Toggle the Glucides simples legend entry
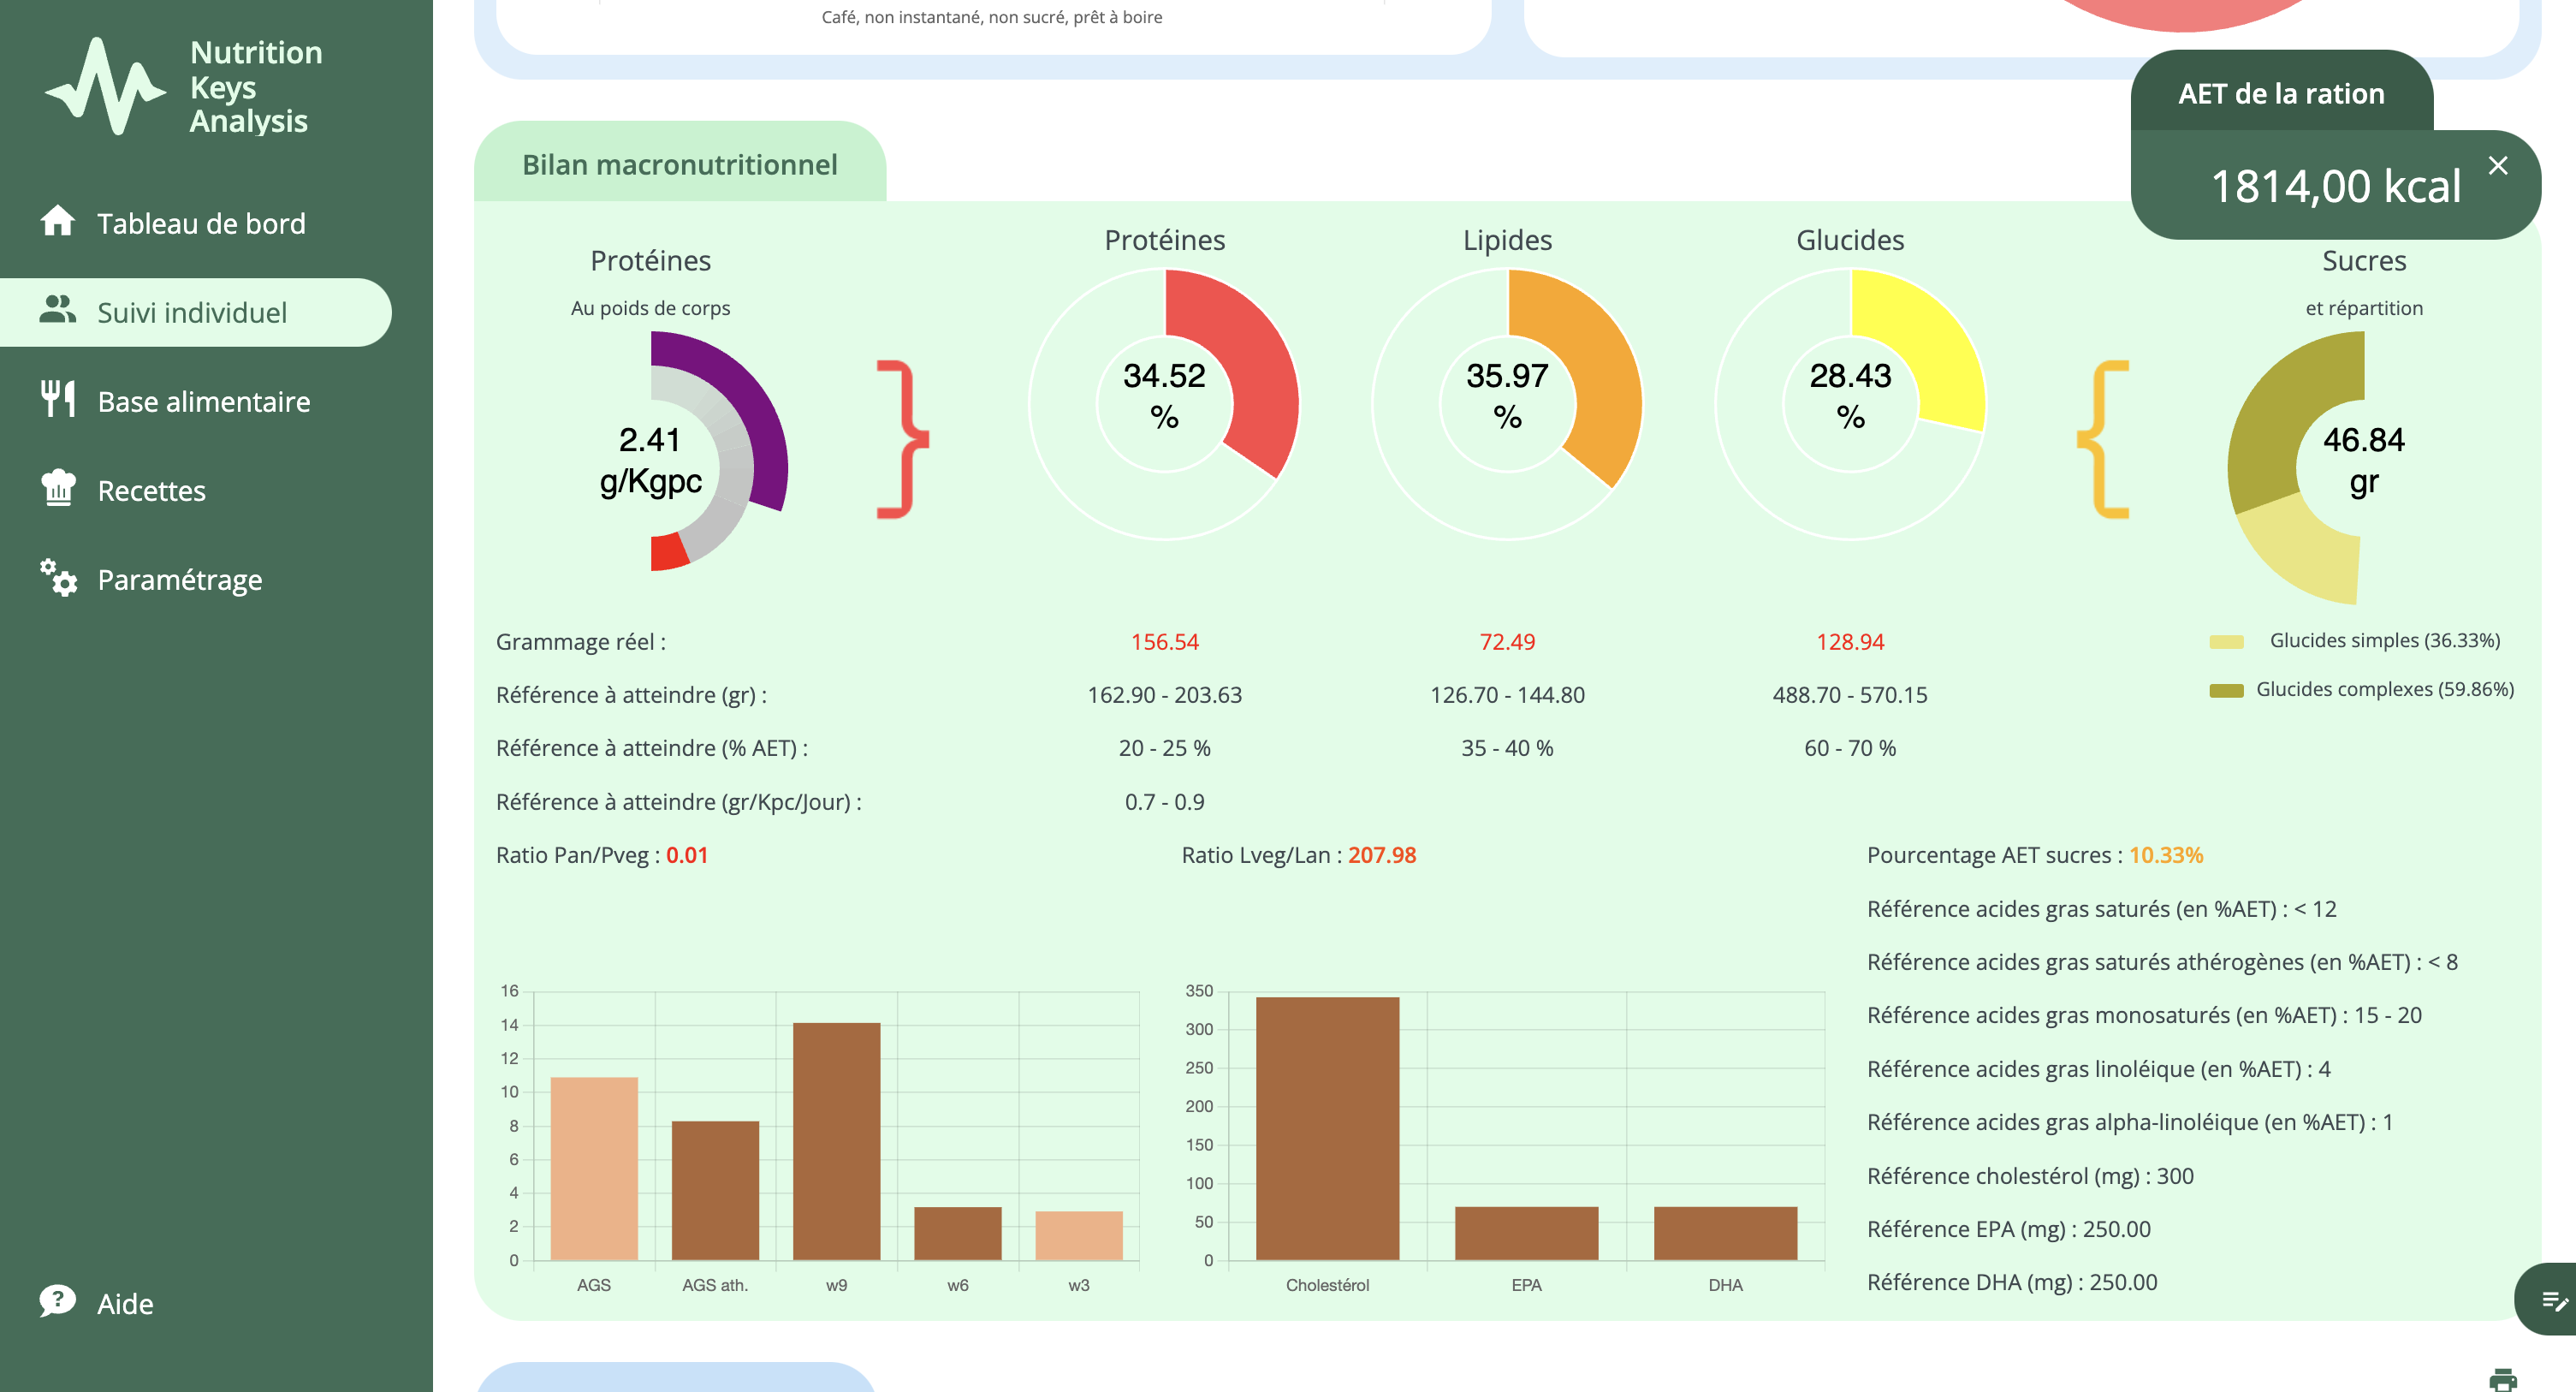 (x=2354, y=640)
